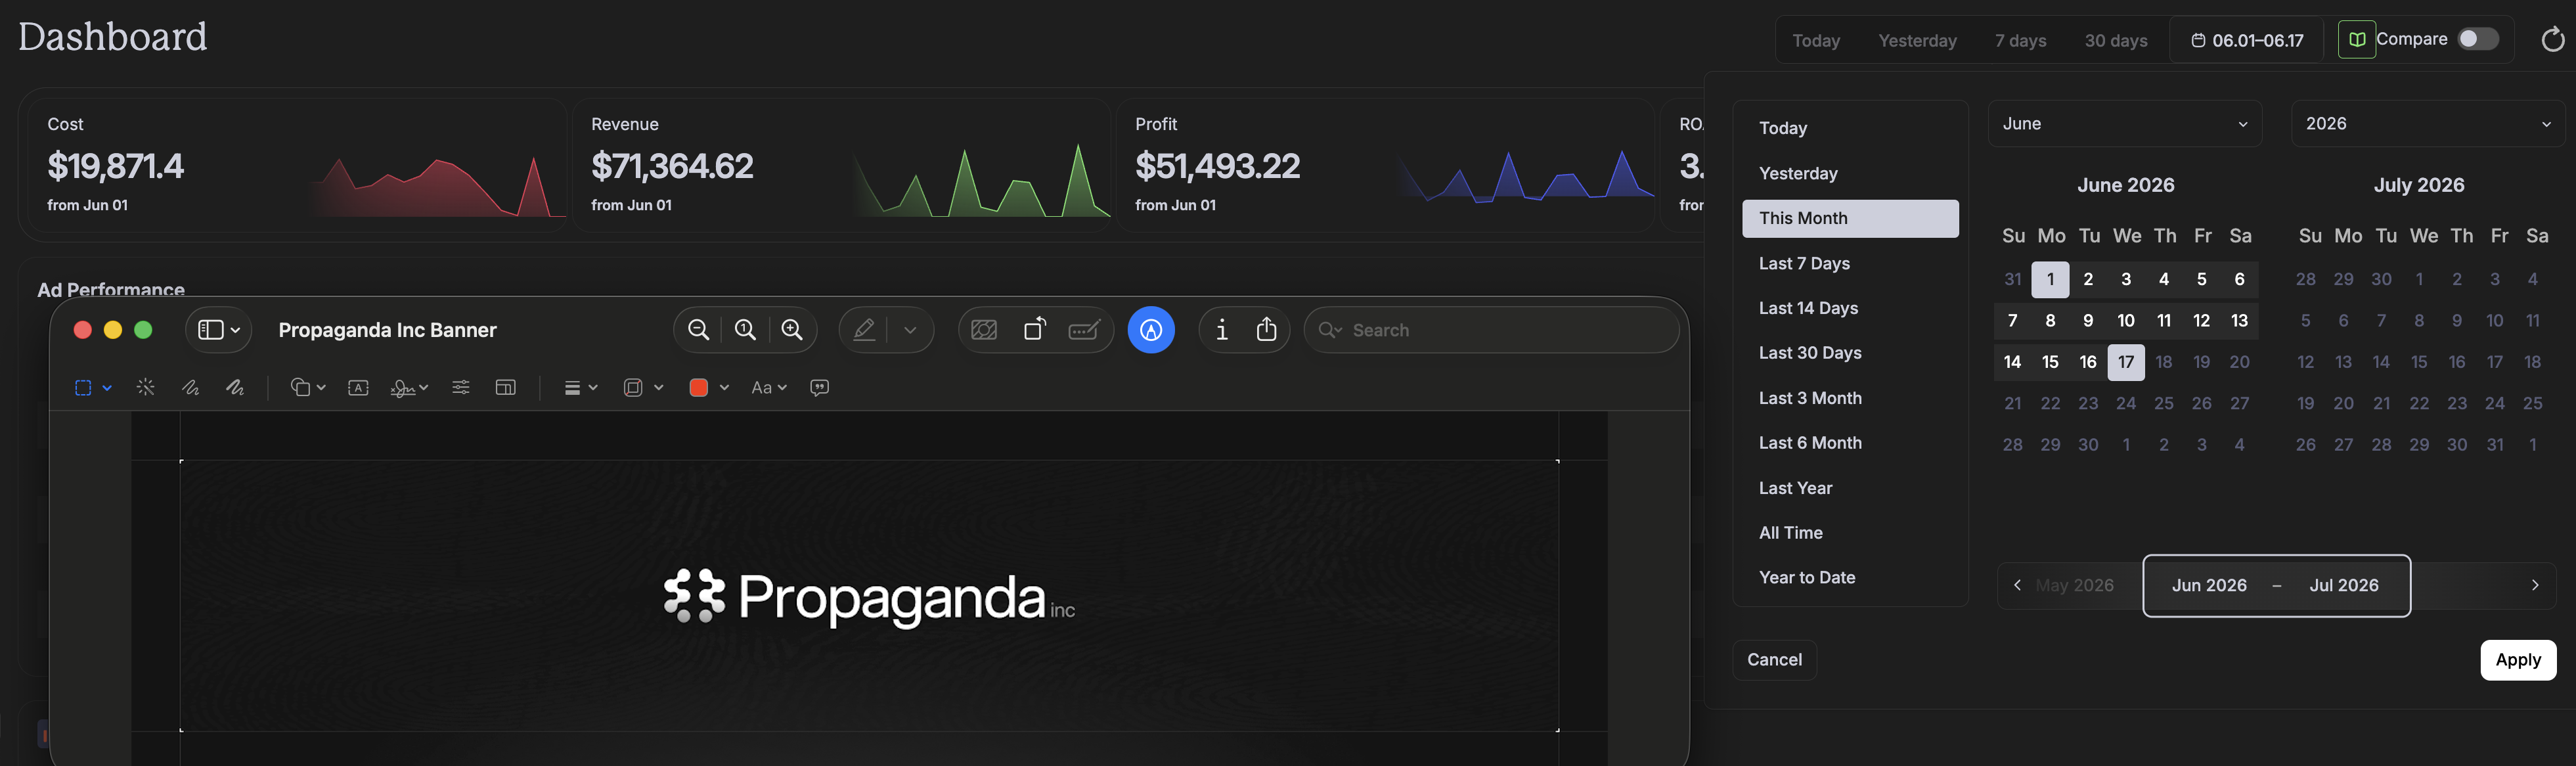Choose the This Month preset

pos(1849,218)
